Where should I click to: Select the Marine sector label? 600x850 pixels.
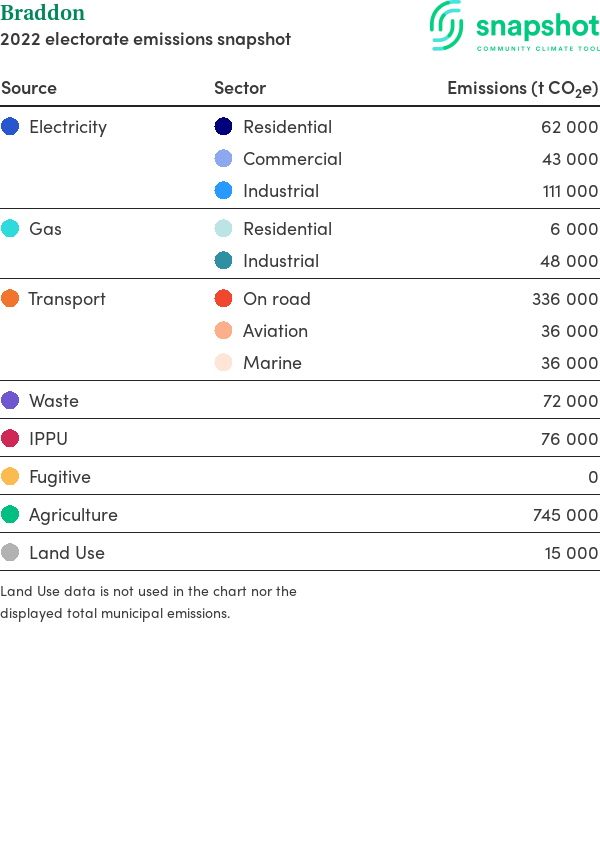pyautogui.click(x=272, y=363)
